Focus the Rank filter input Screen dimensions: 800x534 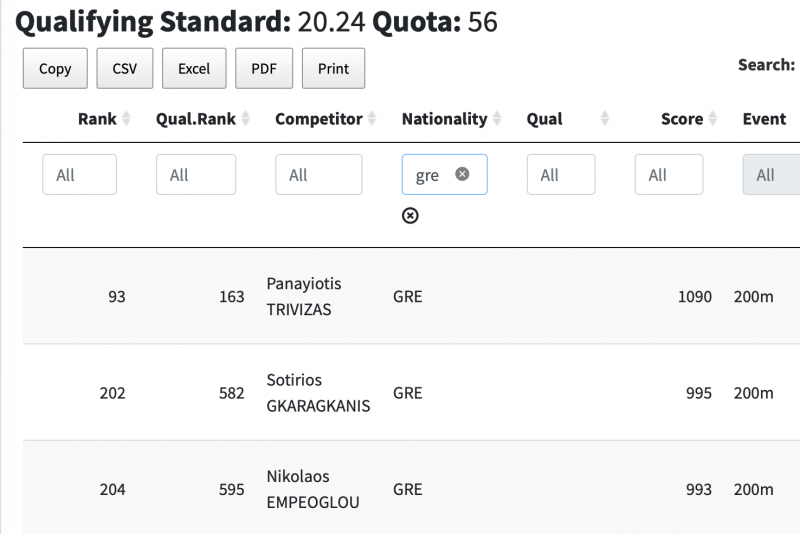click(x=80, y=175)
